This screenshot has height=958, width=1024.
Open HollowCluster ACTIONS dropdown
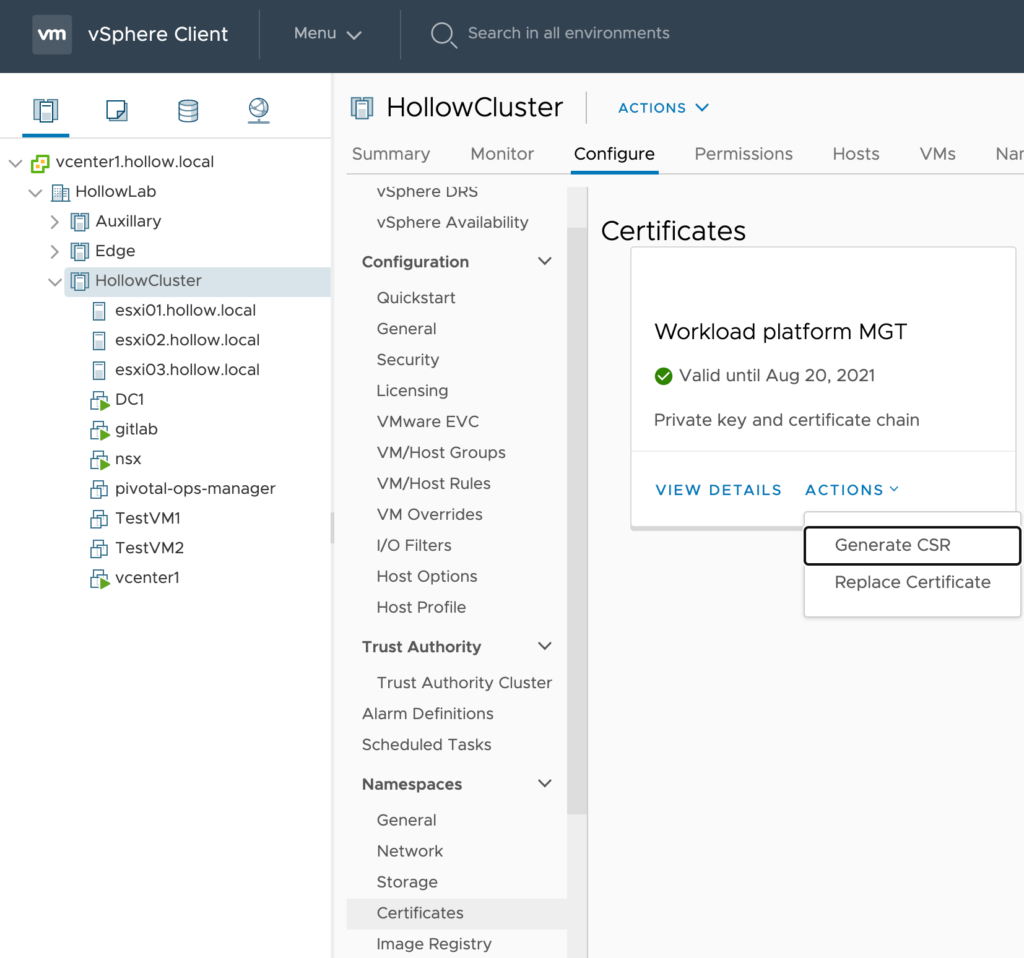(663, 108)
